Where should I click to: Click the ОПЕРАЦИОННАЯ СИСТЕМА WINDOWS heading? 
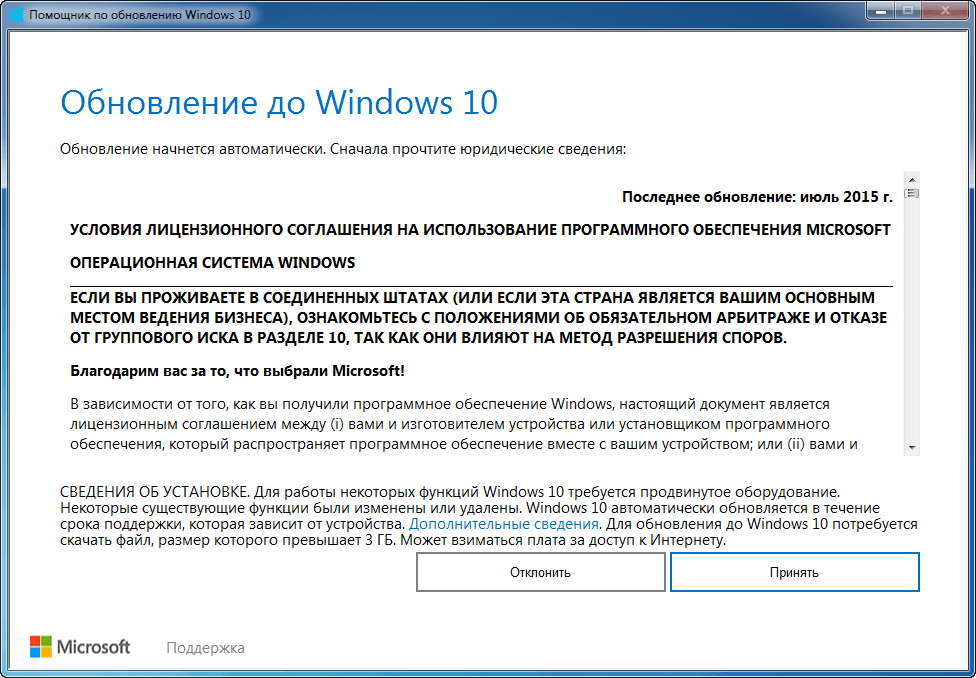coord(212,263)
